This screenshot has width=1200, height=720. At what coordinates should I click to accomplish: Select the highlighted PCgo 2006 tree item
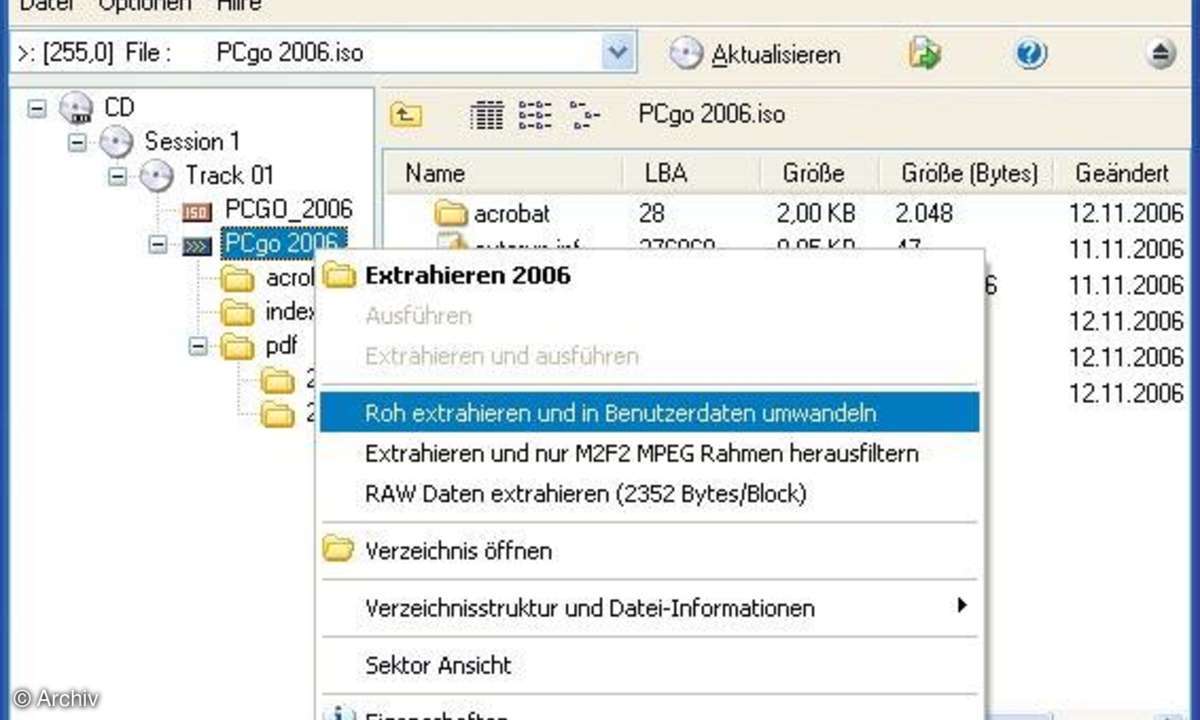coord(284,244)
